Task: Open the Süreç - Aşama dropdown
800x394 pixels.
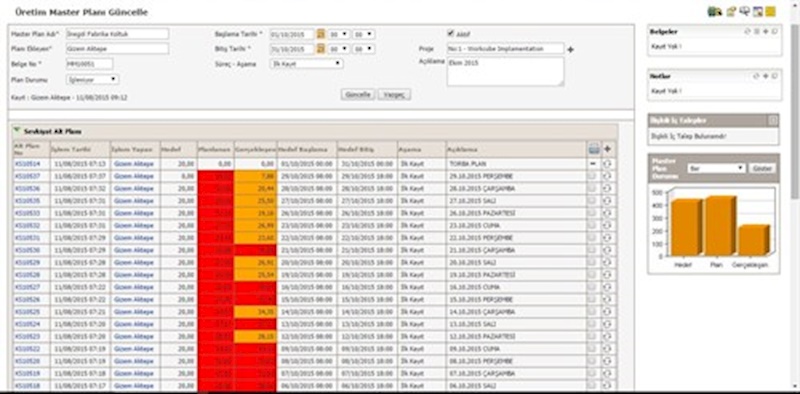Action: (x=307, y=64)
